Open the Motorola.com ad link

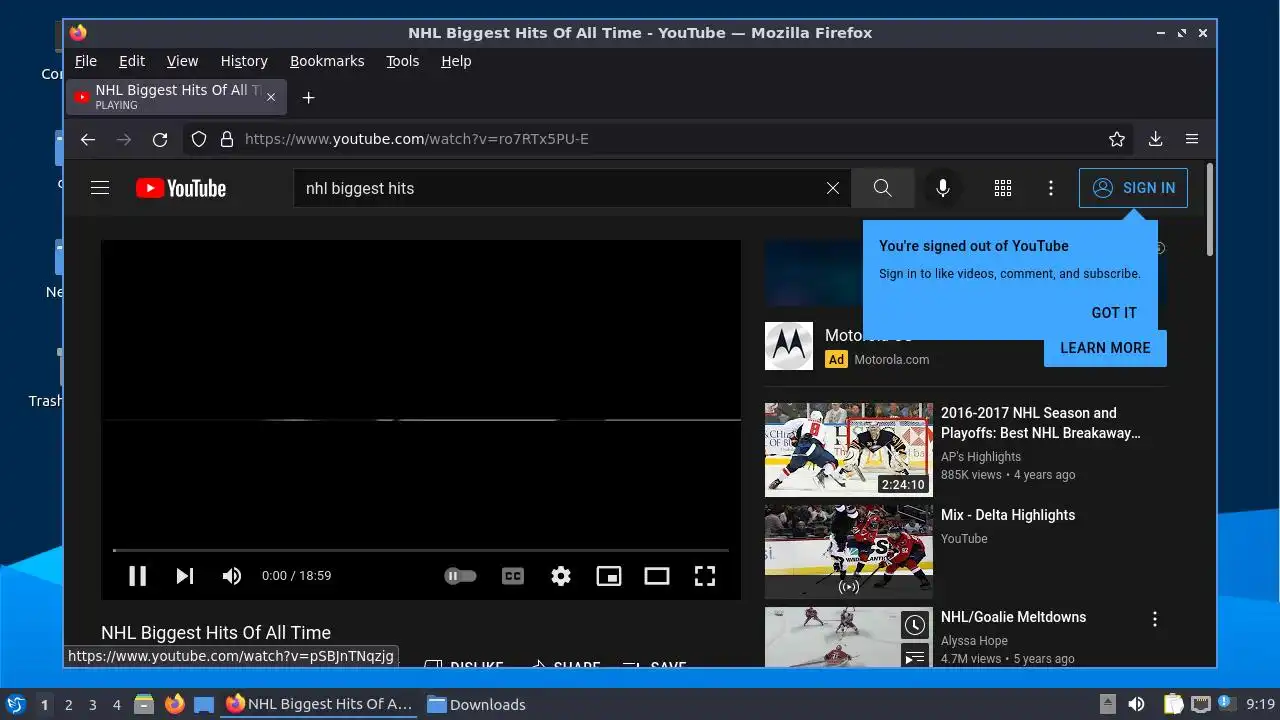[891, 360]
